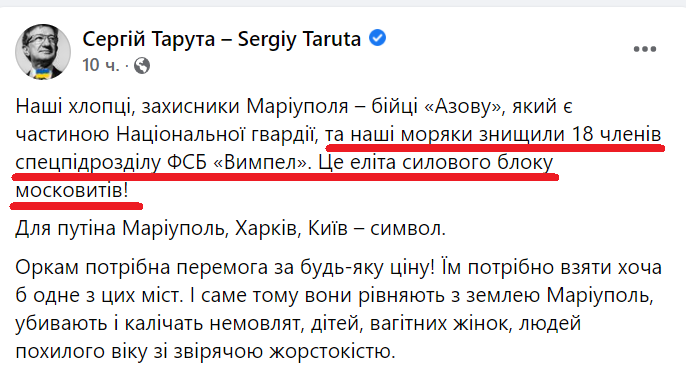The image size is (686, 376).
Task: Open the "Сергій Тарута" Cyrillic name link
Action: pyautogui.click(x=149, y=39)
